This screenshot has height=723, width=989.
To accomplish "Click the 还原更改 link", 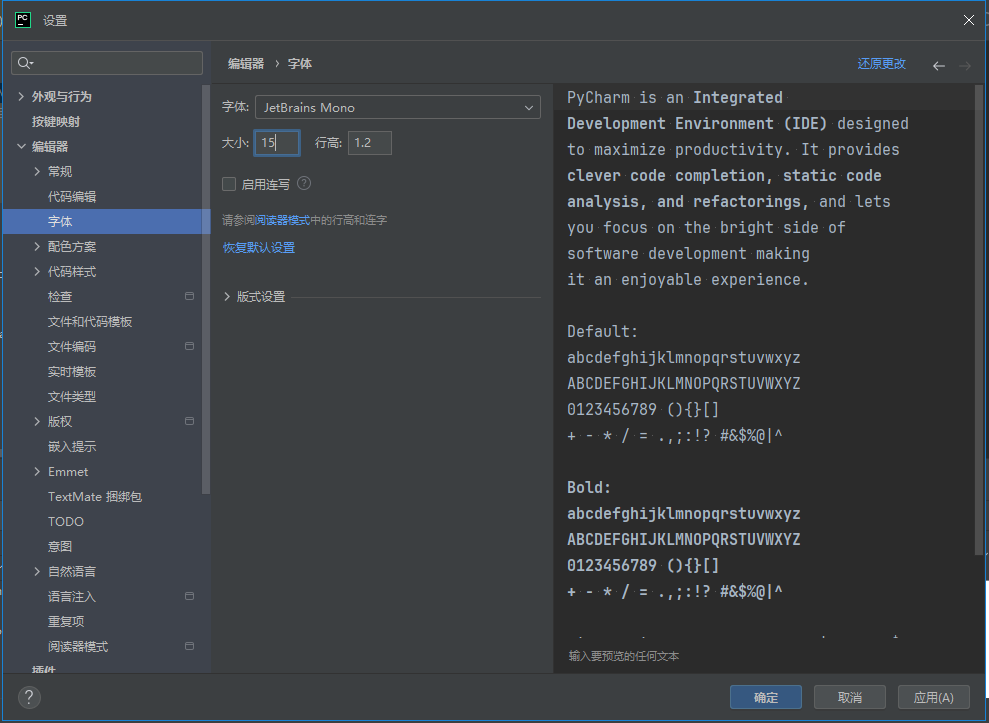I will click(881, 64).
